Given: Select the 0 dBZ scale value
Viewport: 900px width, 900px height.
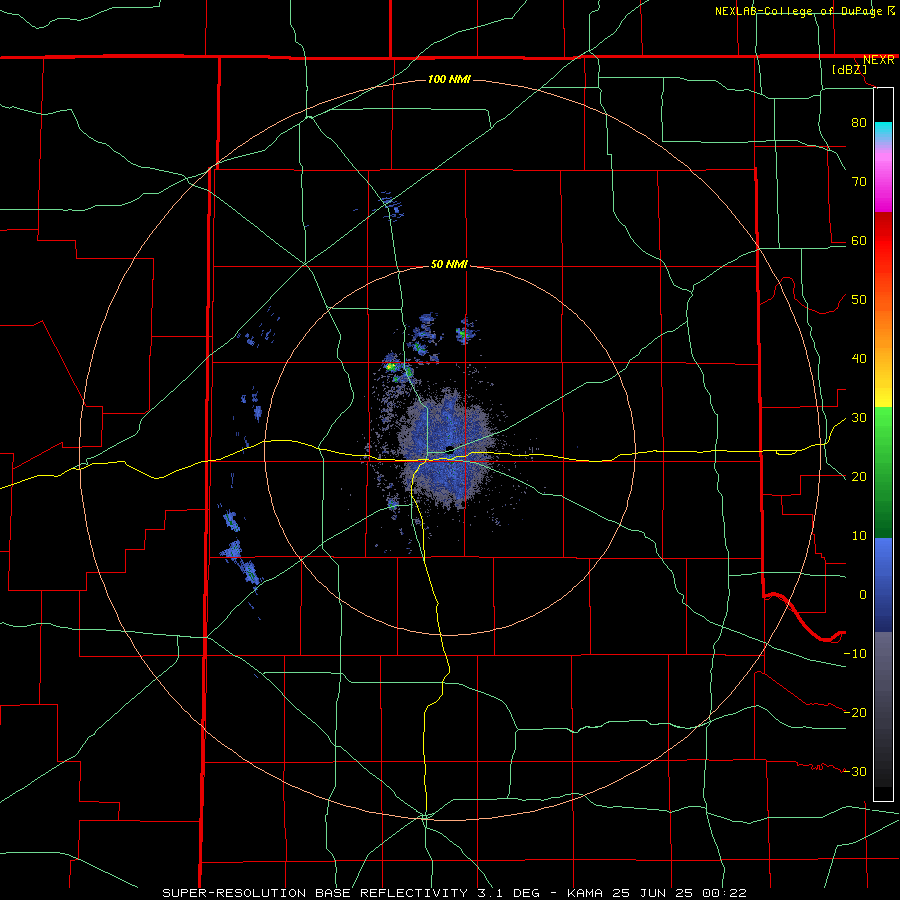Looking at the screenshot, I should (x=863, y=595).
